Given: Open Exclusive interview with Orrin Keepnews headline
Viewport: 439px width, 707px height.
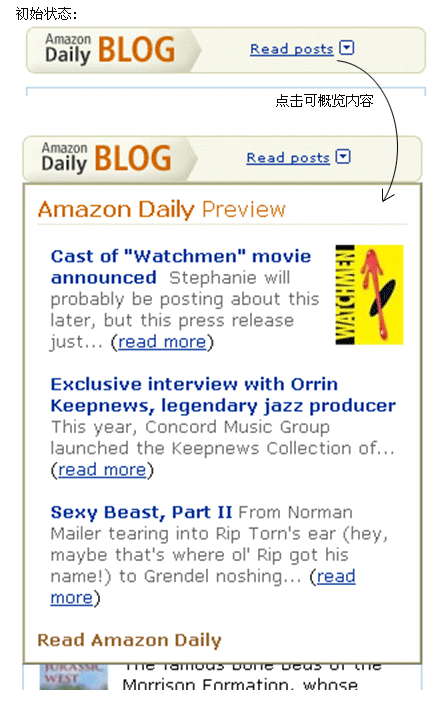Looking at the screenshot, I should 223,395.
